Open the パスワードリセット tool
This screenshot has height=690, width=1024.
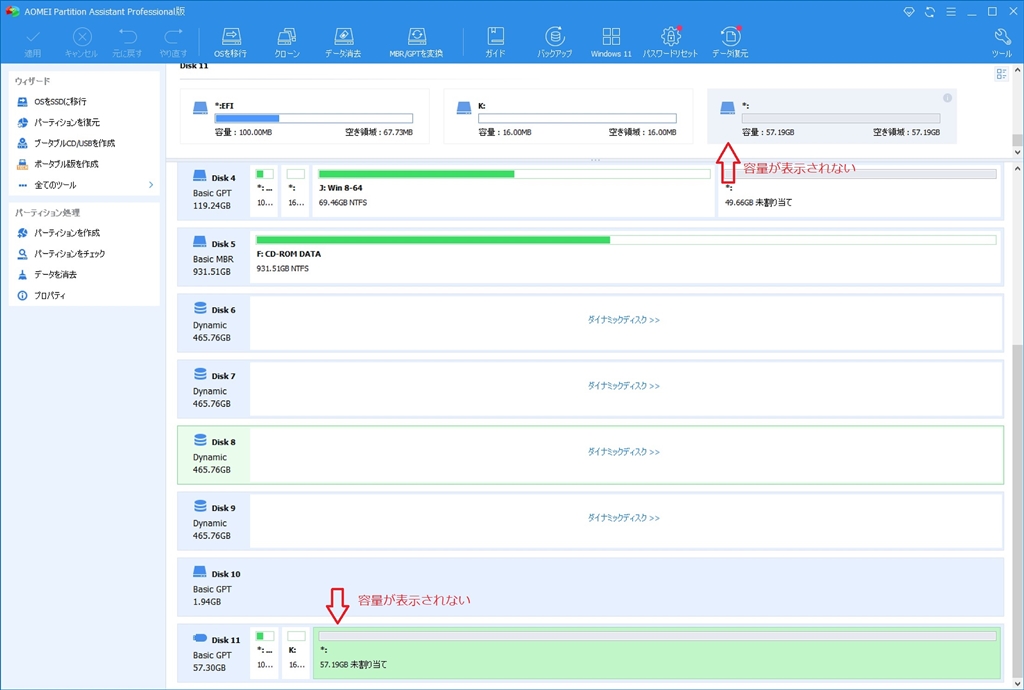pos(671,43)
